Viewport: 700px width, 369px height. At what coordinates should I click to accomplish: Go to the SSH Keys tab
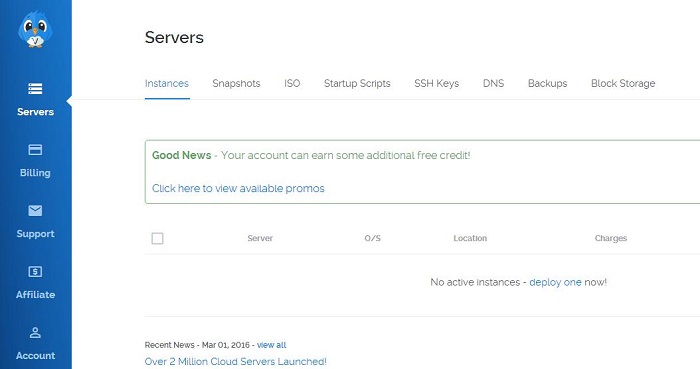[x=437, y=83]
